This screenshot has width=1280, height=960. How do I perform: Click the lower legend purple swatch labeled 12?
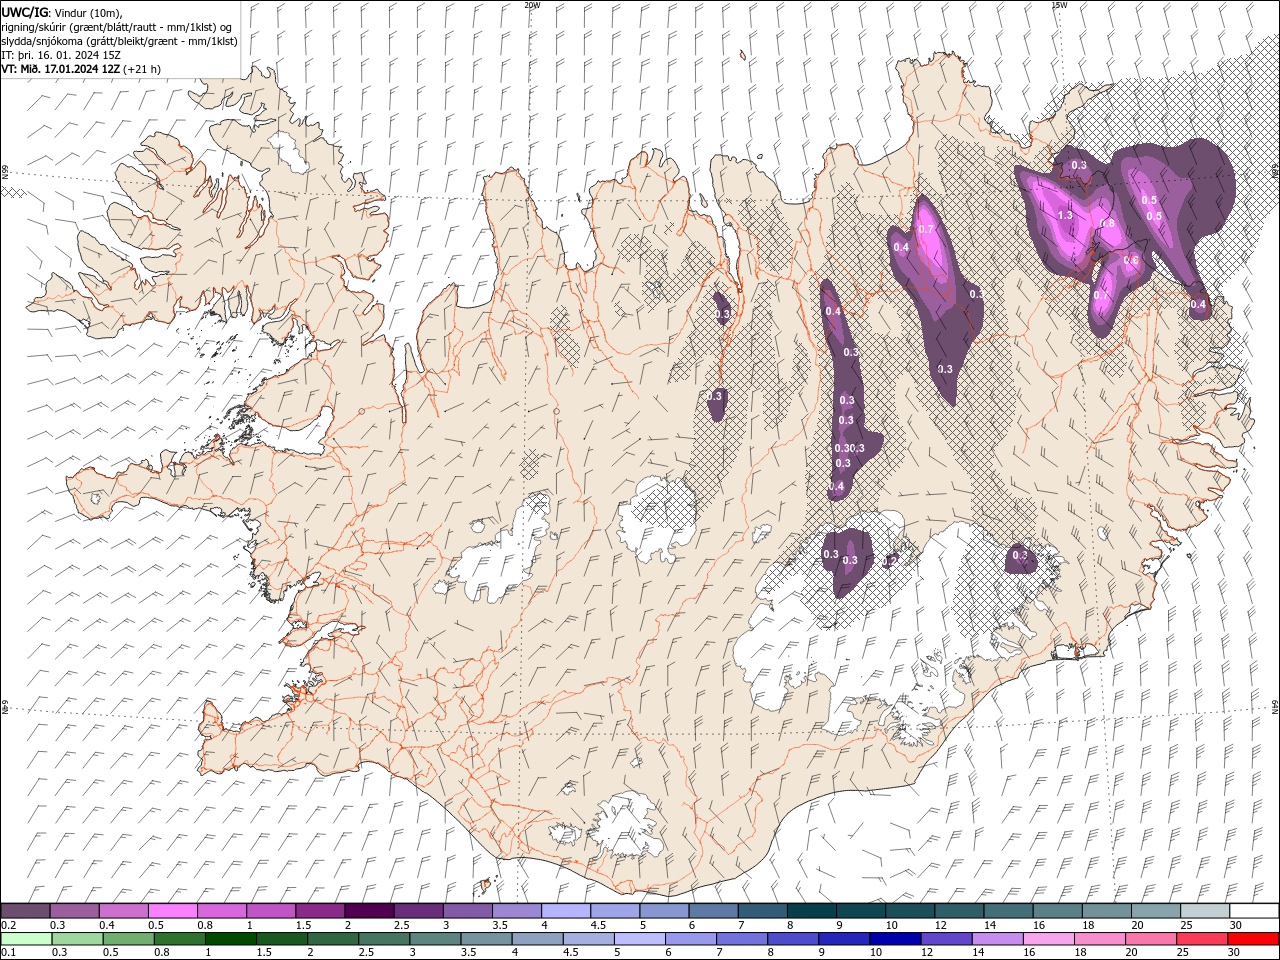(946, 939)
